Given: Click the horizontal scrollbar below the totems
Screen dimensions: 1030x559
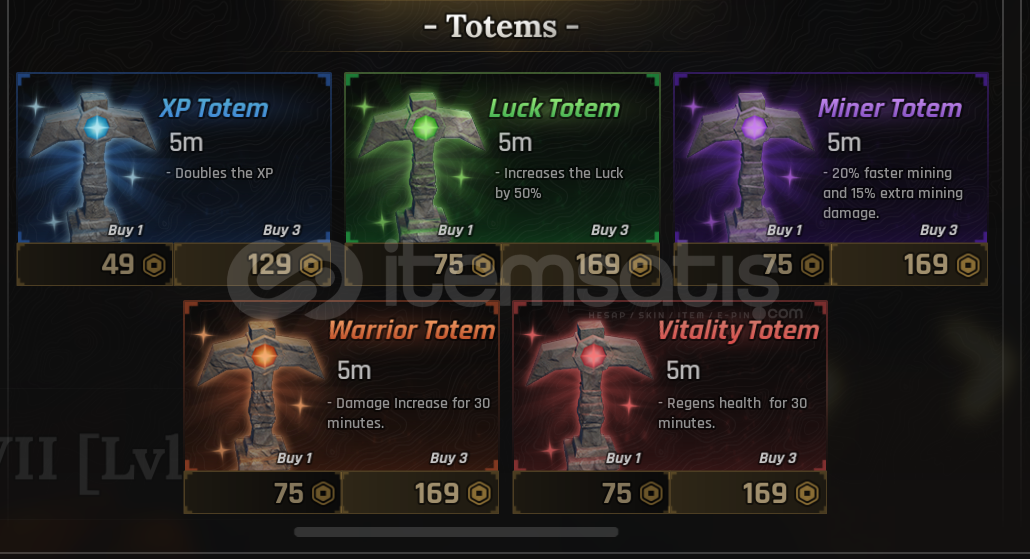Looking at the screenshot, I should coord(456,532).
